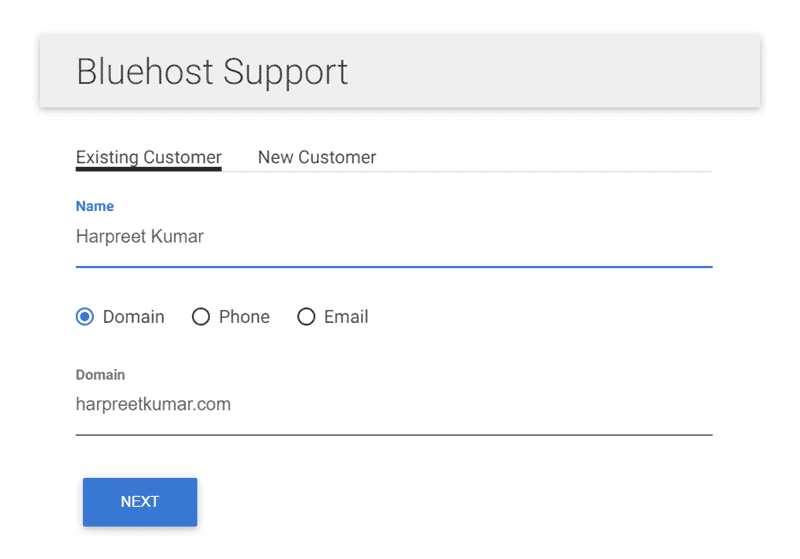Image resolution: width=800 pixels, height=559 pixels.
Task: Open the New Customer tab
Action: tap(317, 158)
